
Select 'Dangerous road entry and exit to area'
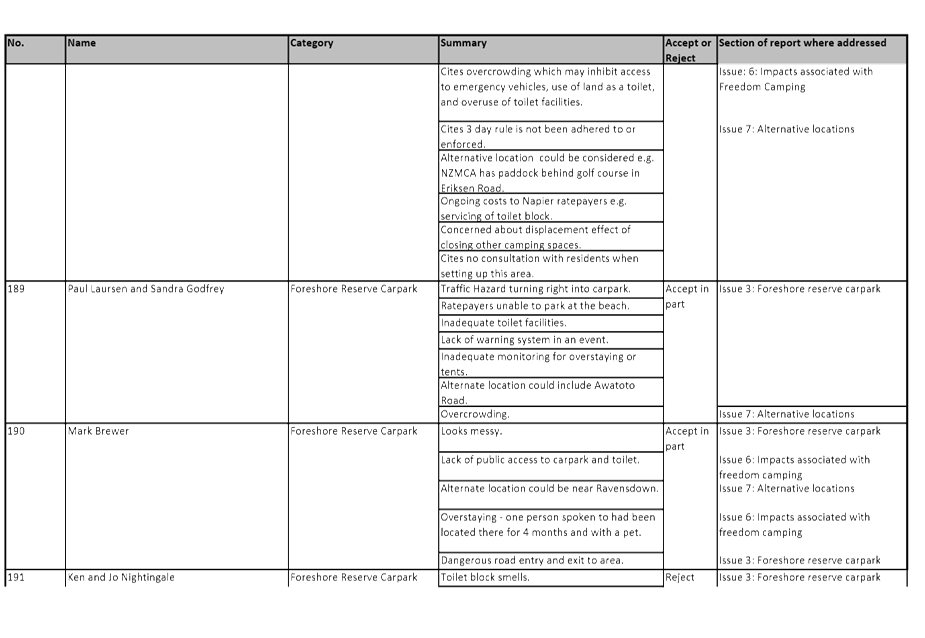pos(551,561)
